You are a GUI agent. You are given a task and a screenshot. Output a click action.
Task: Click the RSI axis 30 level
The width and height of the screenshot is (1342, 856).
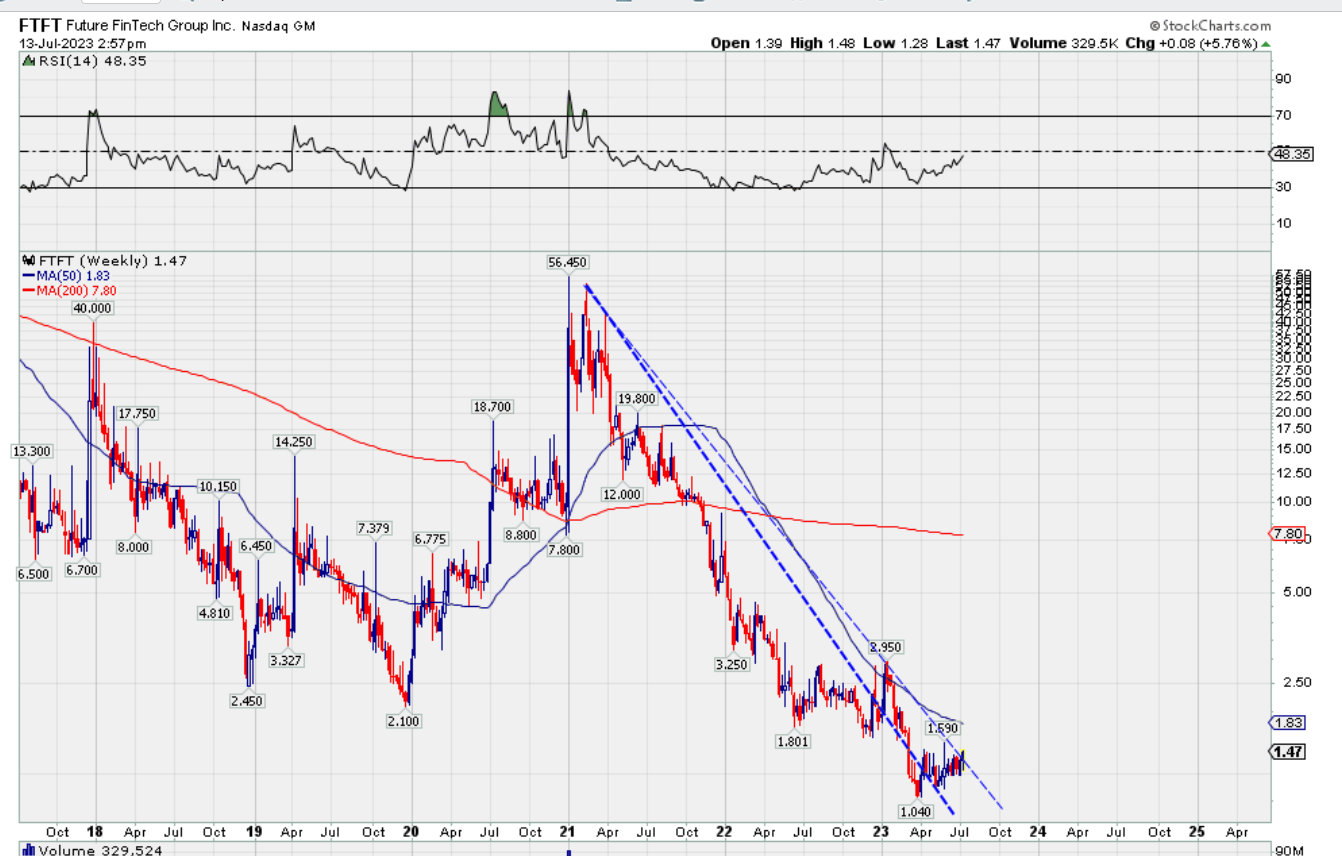(x=1282, y=187)
